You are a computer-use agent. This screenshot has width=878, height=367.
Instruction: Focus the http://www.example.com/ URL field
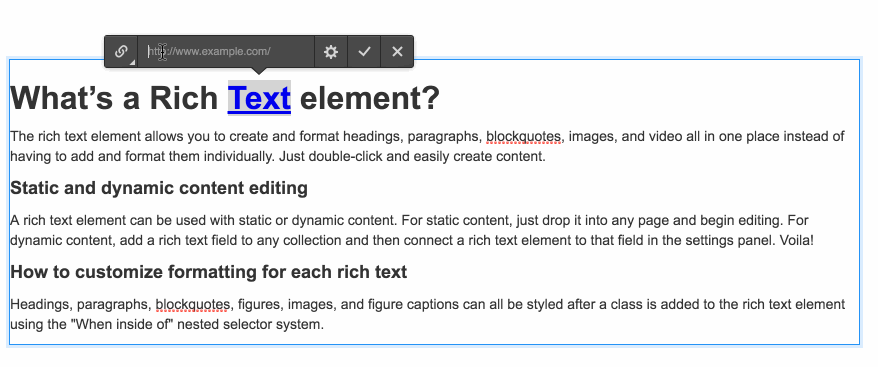[x=226, y=52]
